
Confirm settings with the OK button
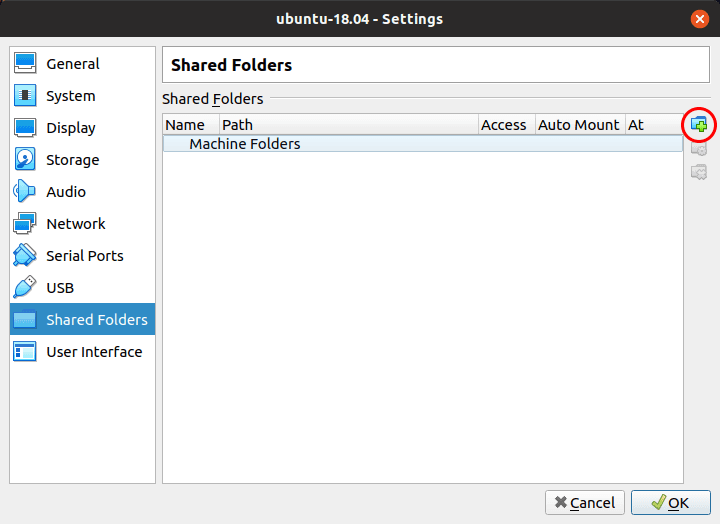(x=670, y=502)
